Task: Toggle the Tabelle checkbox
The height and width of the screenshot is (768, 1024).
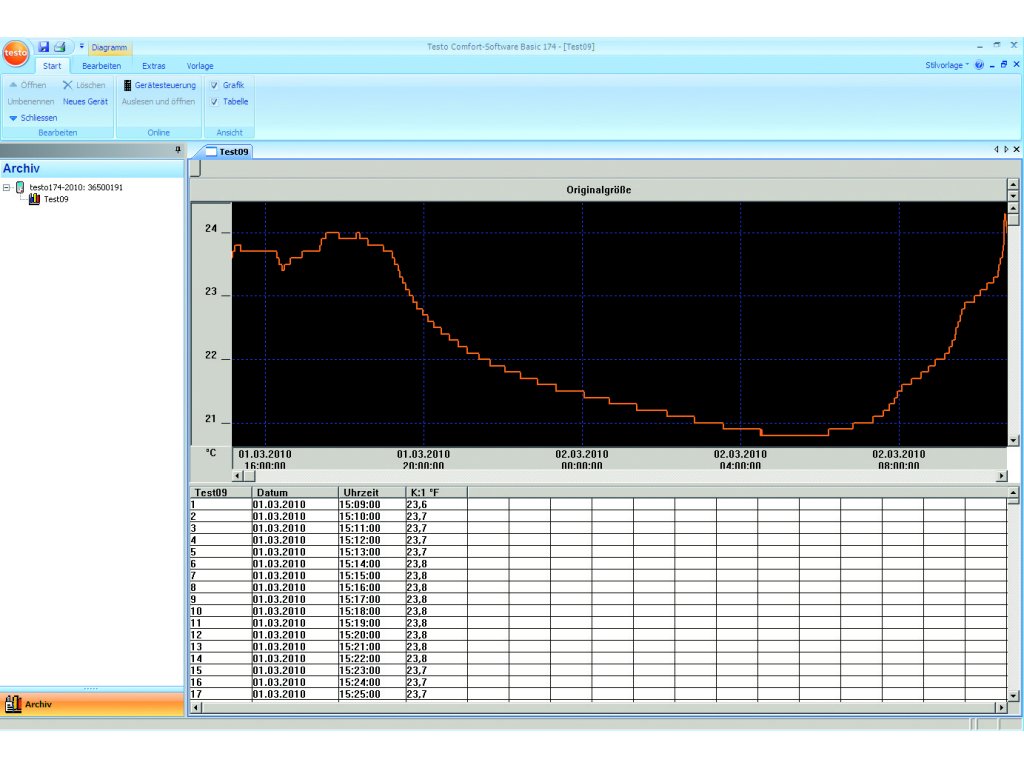Action: point(214,101)
